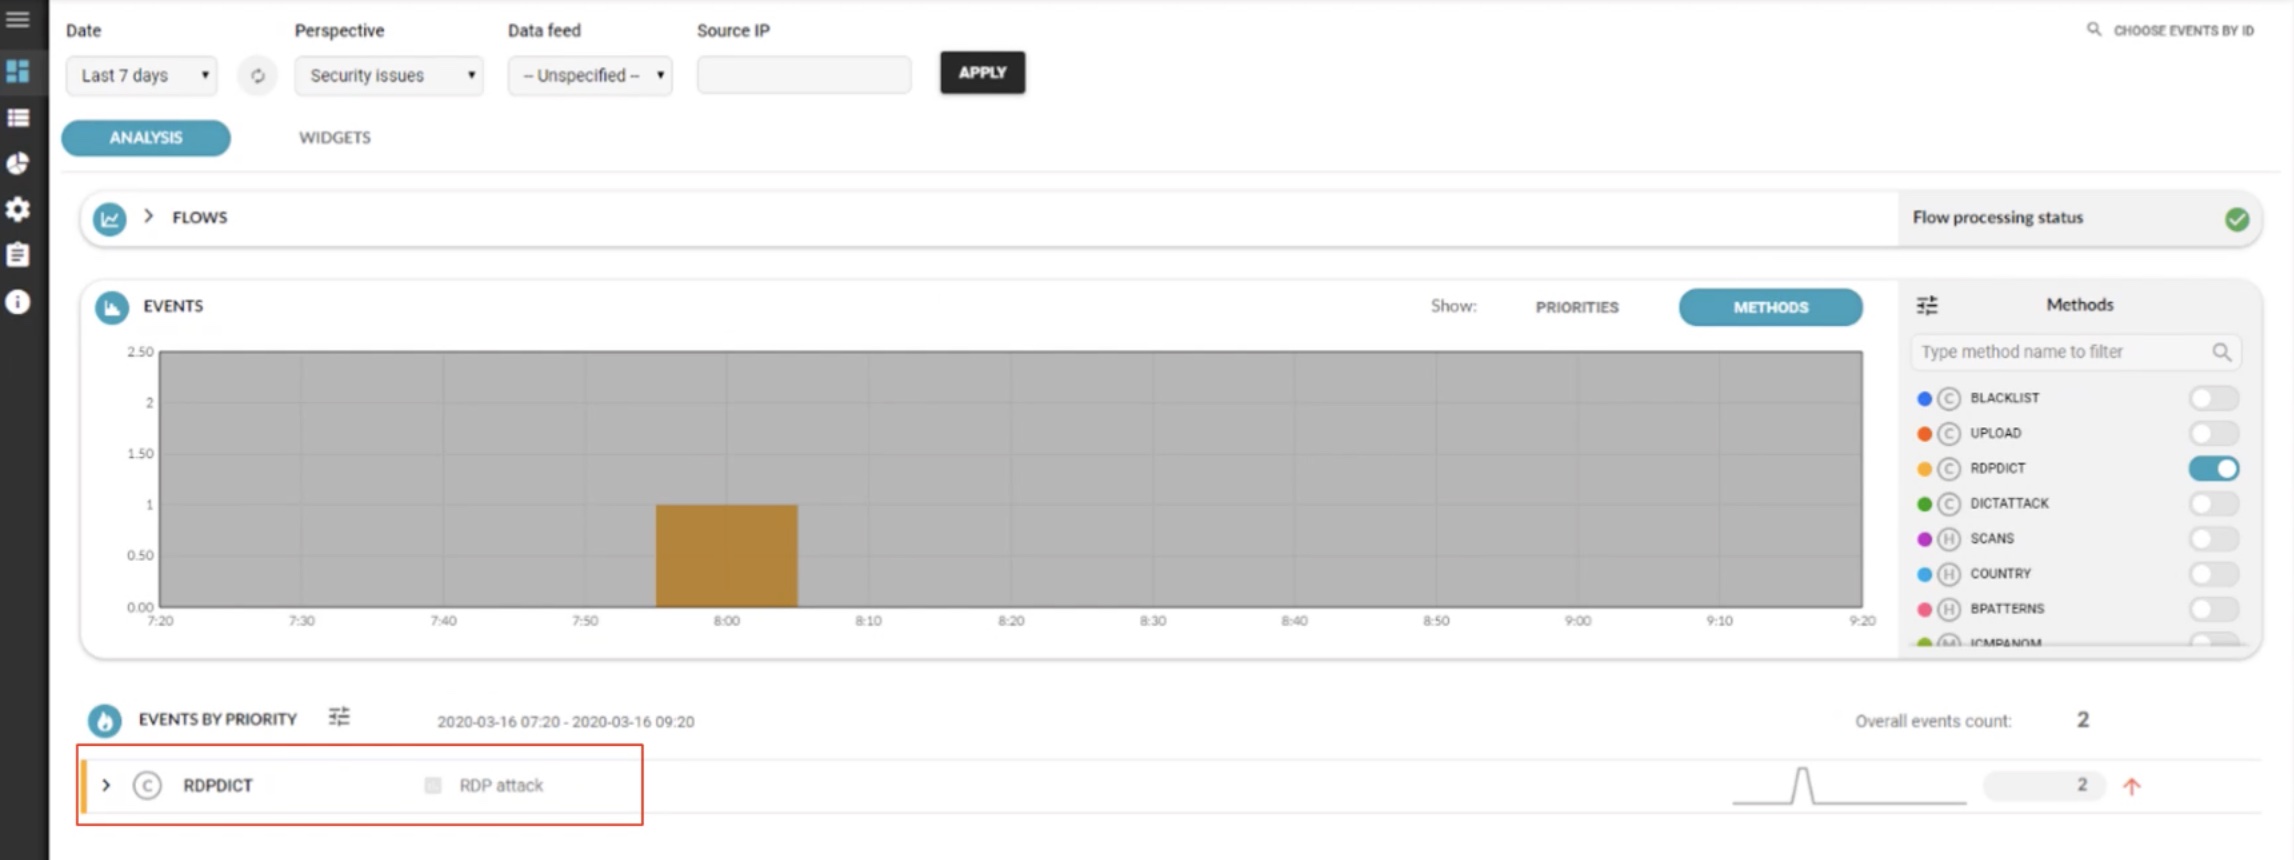The image size is (2294, 860).
Task: Show events by PRIORITIES
Action: [1576, 307]
